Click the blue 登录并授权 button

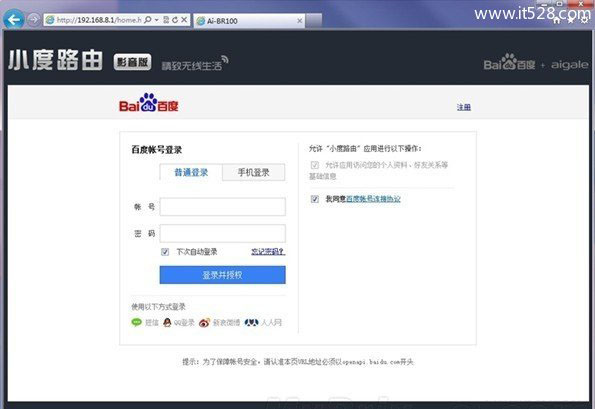click(x=222, y=275)
